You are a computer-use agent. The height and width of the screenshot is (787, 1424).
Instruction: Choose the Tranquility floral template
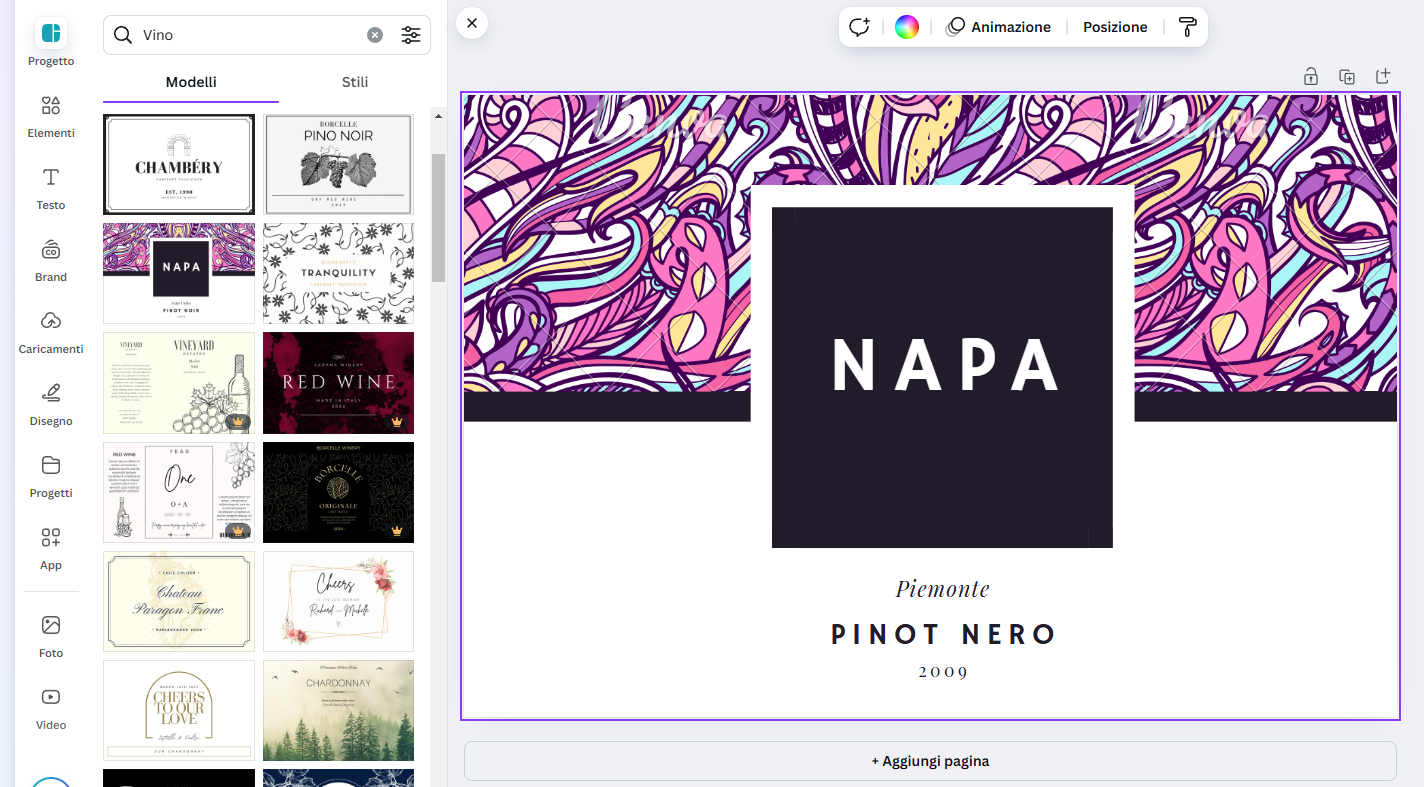(338, 273)
